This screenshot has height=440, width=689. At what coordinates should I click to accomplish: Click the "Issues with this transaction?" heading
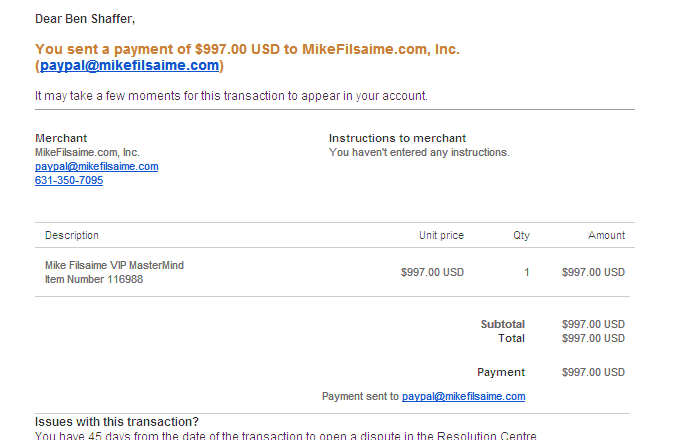click(x=117, y=422)
